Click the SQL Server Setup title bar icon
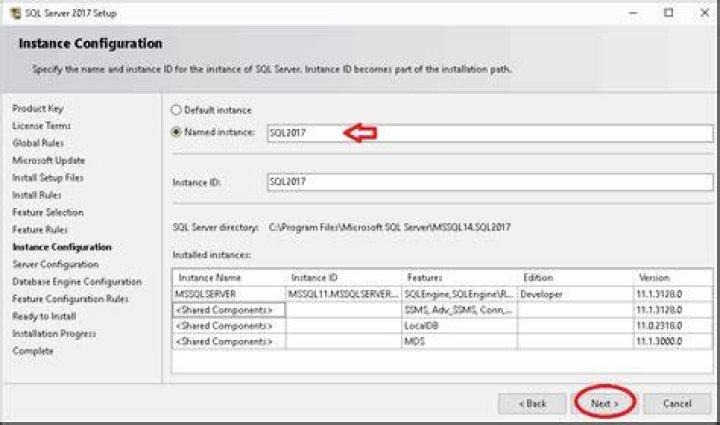 pos(16,13)
